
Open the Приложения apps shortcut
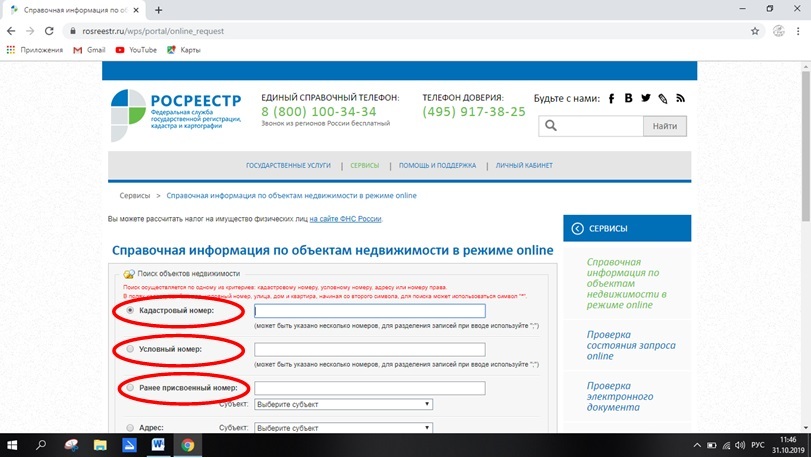pyautogui.click(x=35, y=50)
